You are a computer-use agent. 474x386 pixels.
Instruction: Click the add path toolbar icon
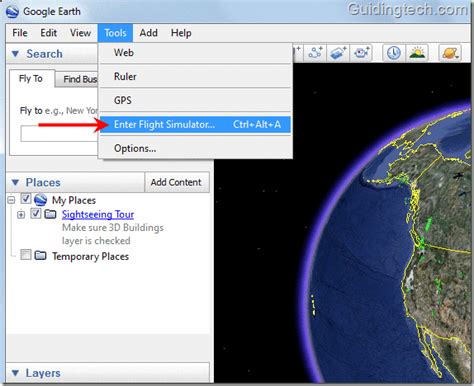[x=315, y=53]
